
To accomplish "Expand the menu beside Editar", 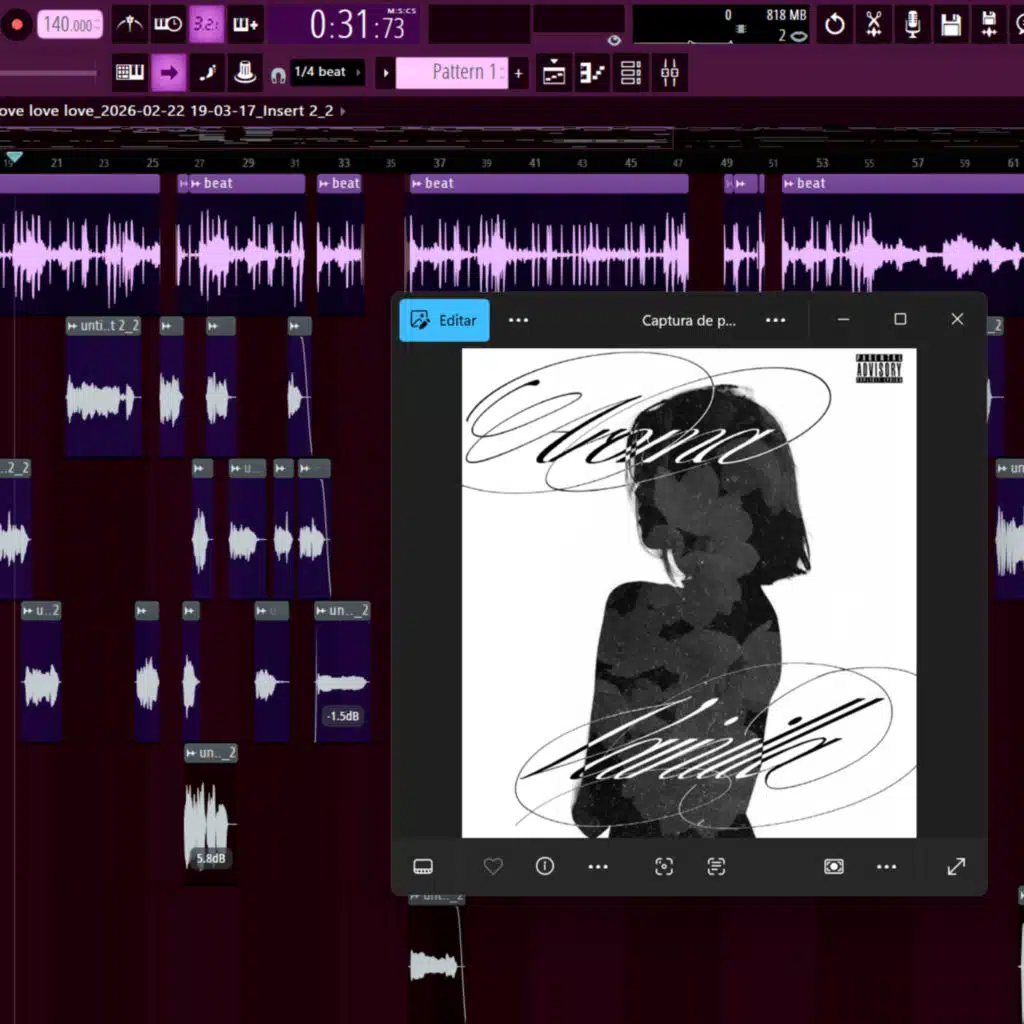I will pos(518,320).
